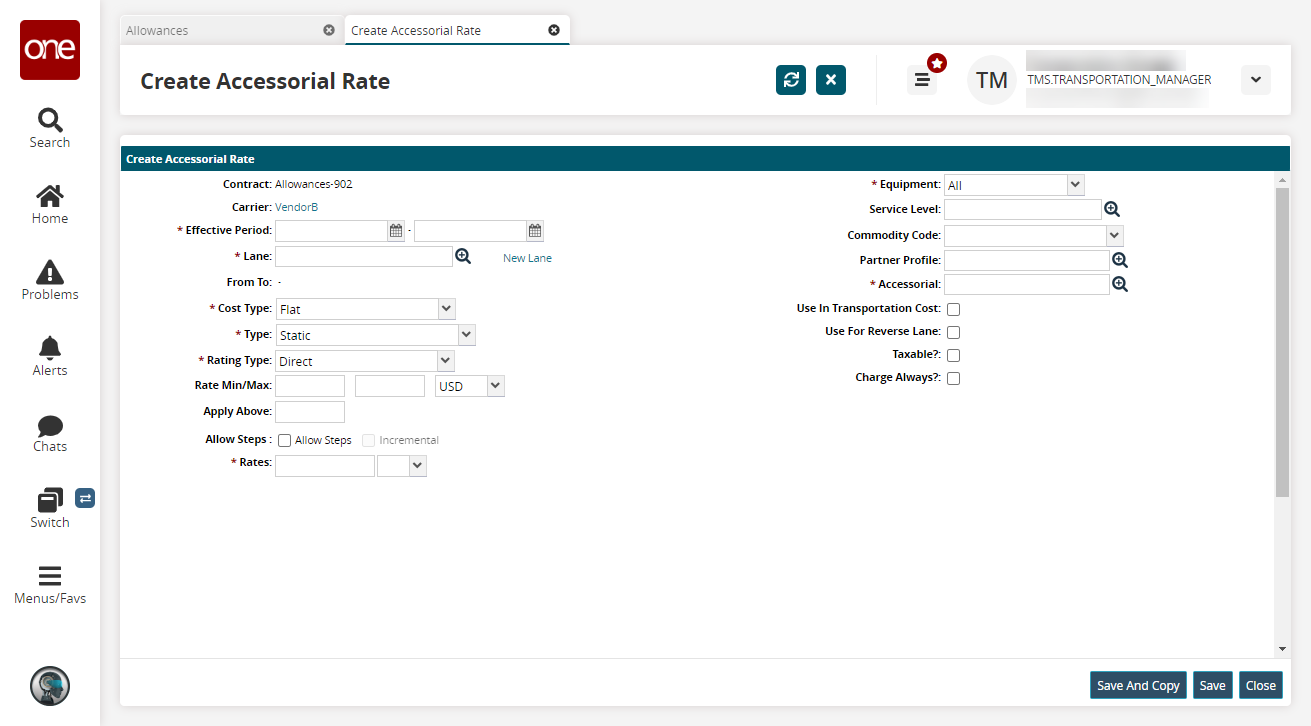This screenshot has height=726, width=1311.
Task: Open the Lane lookup magnifier
Action: 463,257
